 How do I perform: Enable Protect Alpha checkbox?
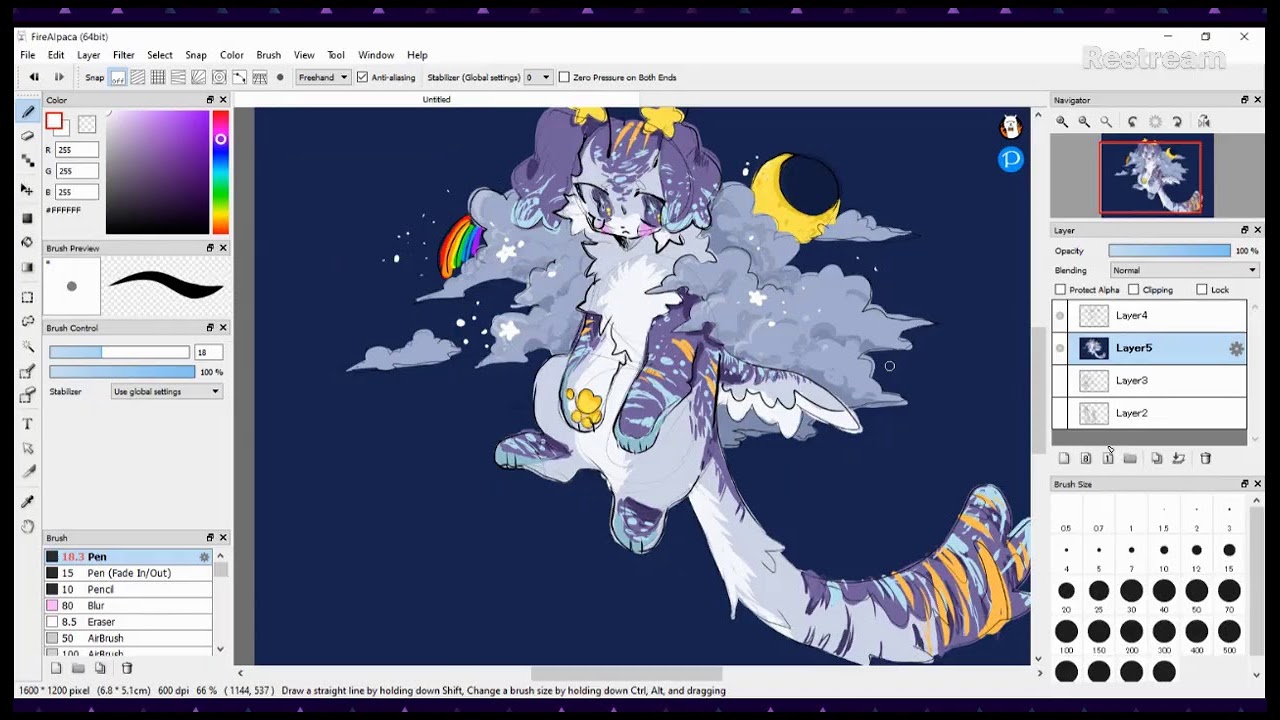click(1060, 290)
